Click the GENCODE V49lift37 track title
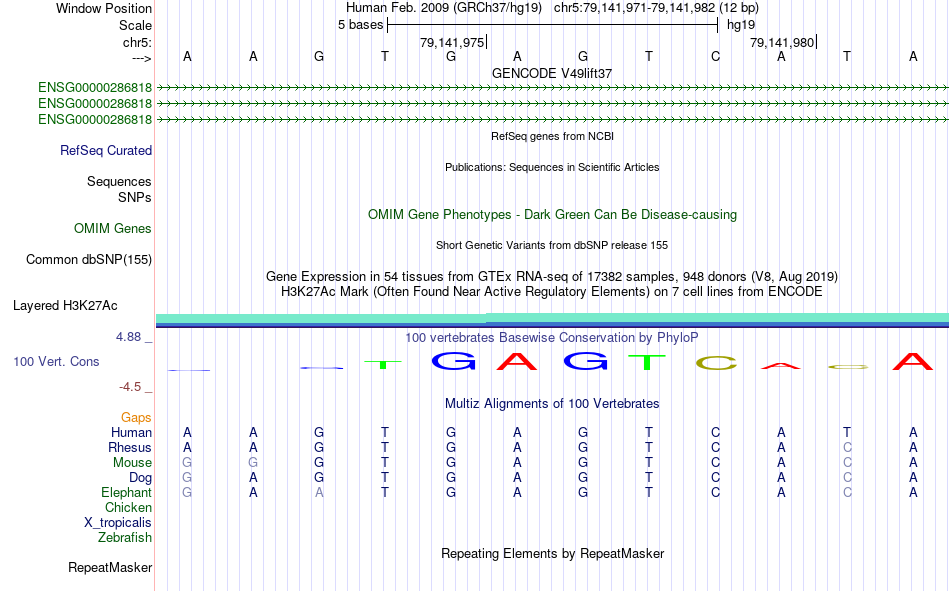Viewport: 950px width, 591px height. 552,73
